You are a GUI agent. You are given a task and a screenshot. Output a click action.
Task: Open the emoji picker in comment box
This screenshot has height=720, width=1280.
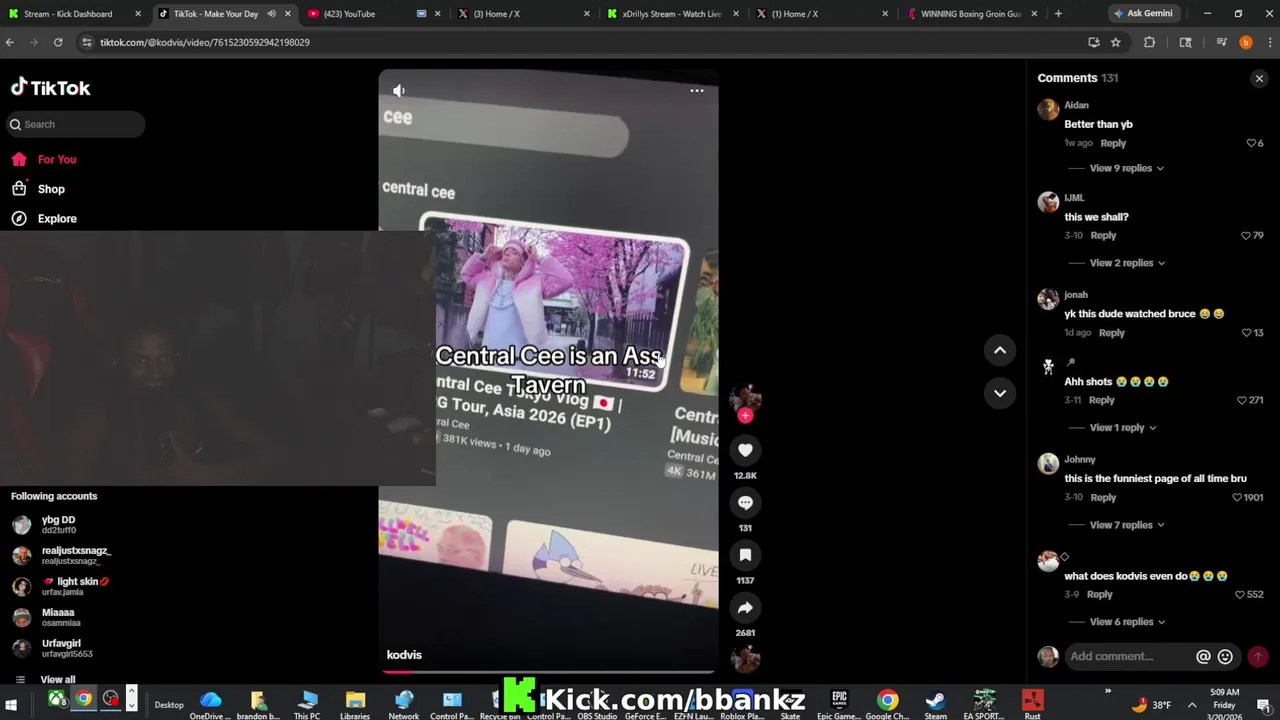click(x=1225, y=657)
